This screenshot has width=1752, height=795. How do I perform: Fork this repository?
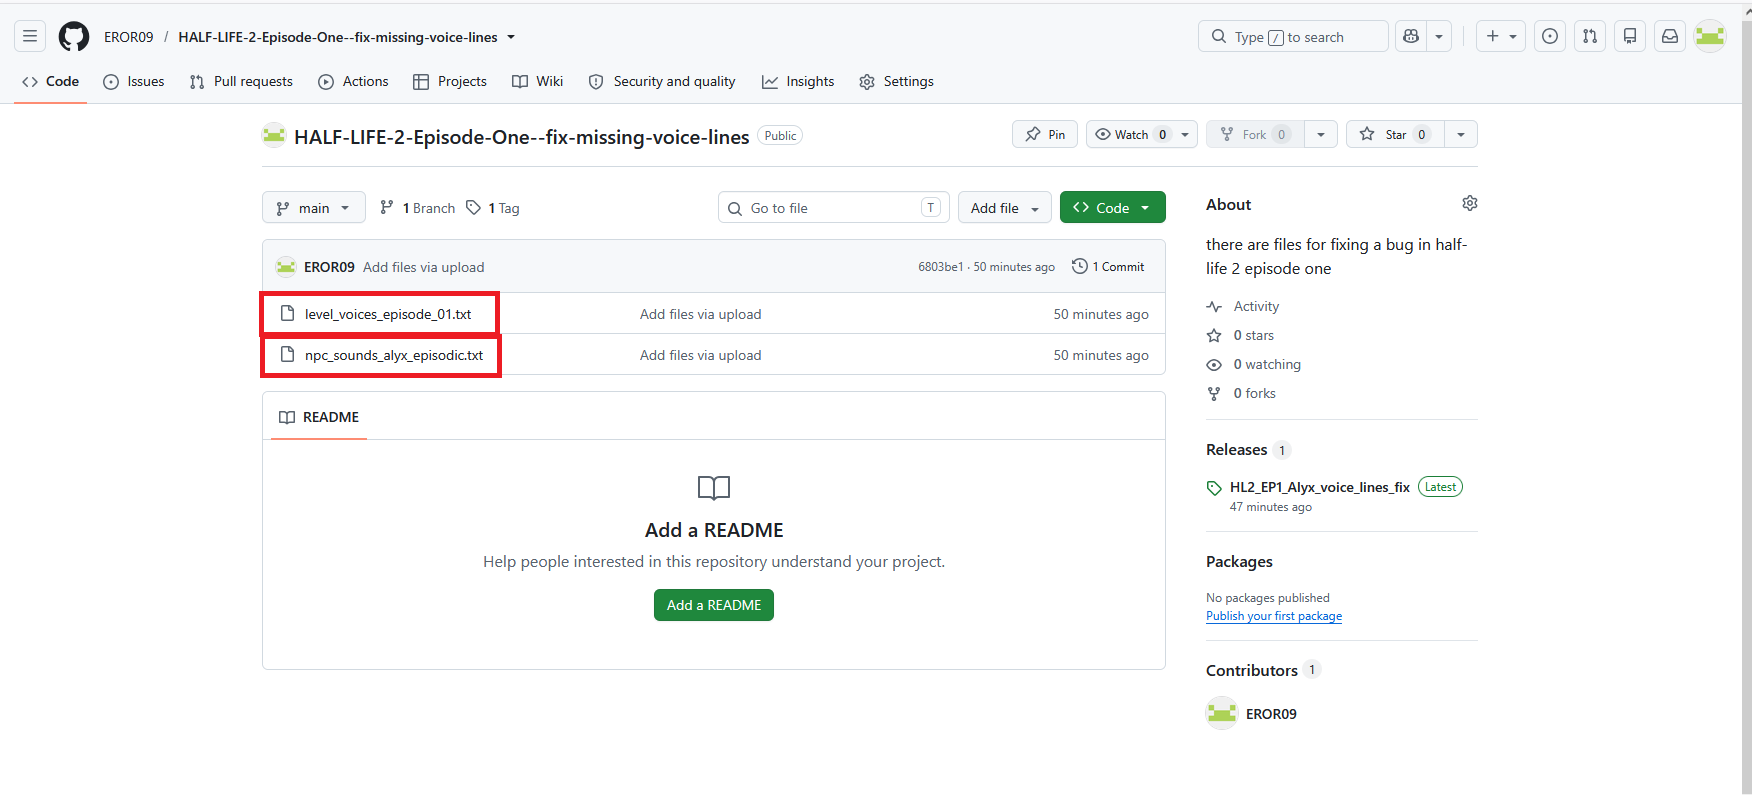1255,134
